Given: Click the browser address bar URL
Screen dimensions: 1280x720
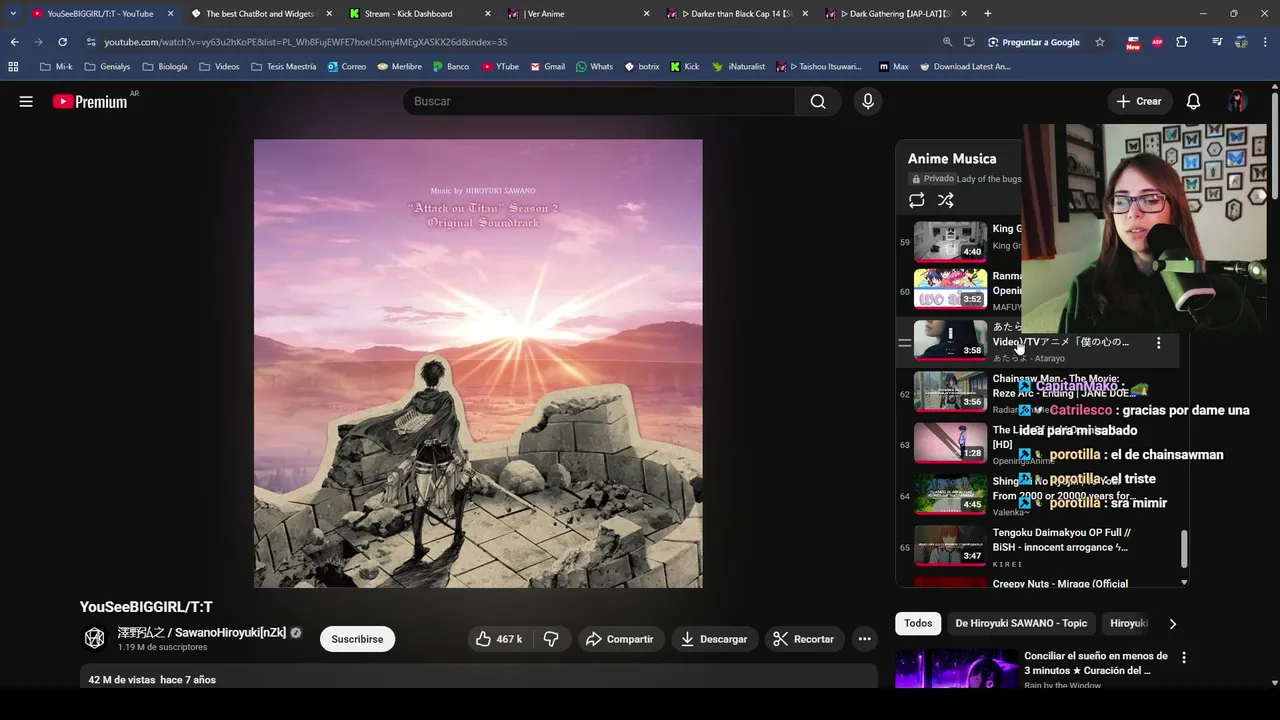Looking at the screenshot, I should (x=306, y=42).
